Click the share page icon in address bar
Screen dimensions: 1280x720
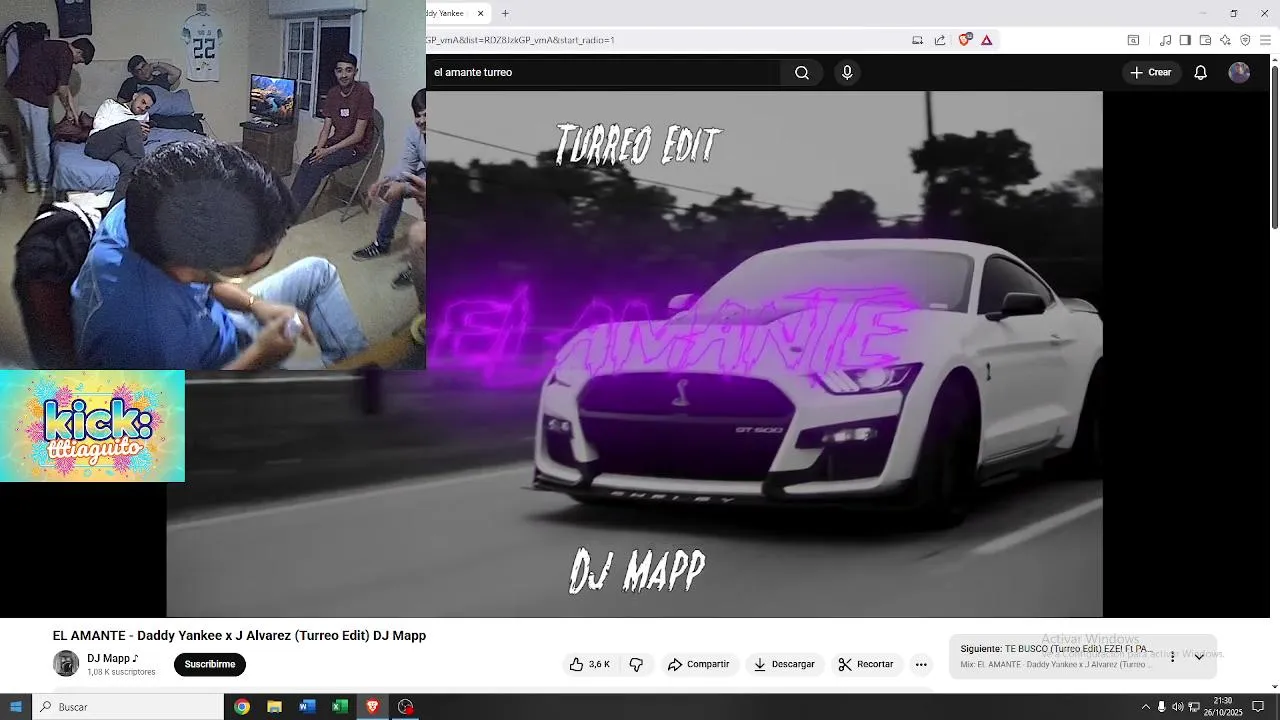[940, 40]
